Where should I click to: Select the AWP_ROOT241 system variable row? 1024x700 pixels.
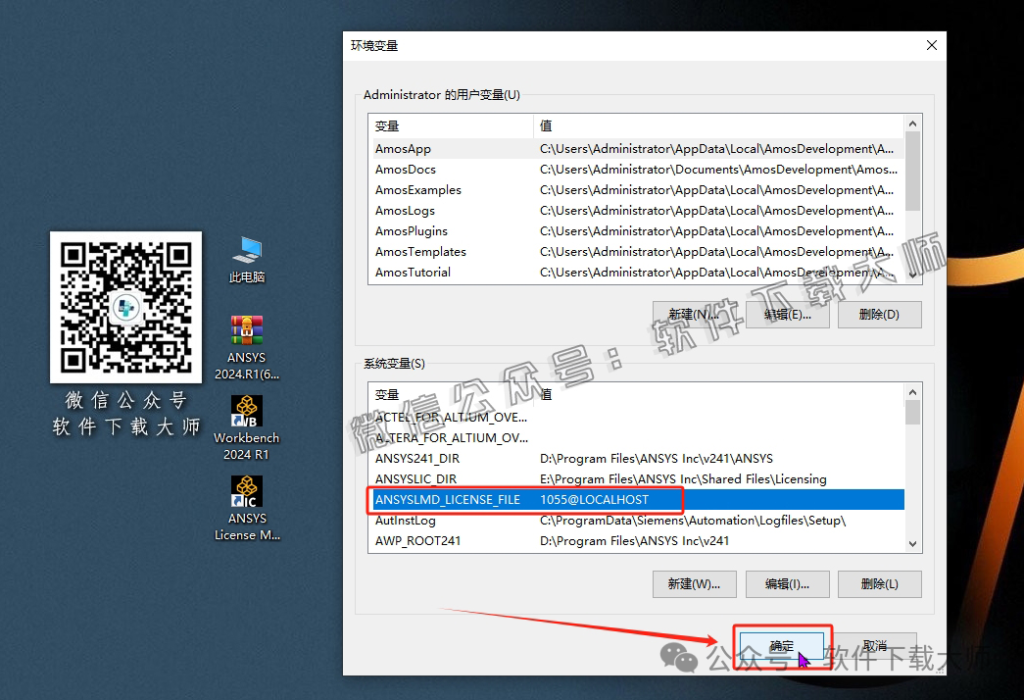(x=418, y=541)
